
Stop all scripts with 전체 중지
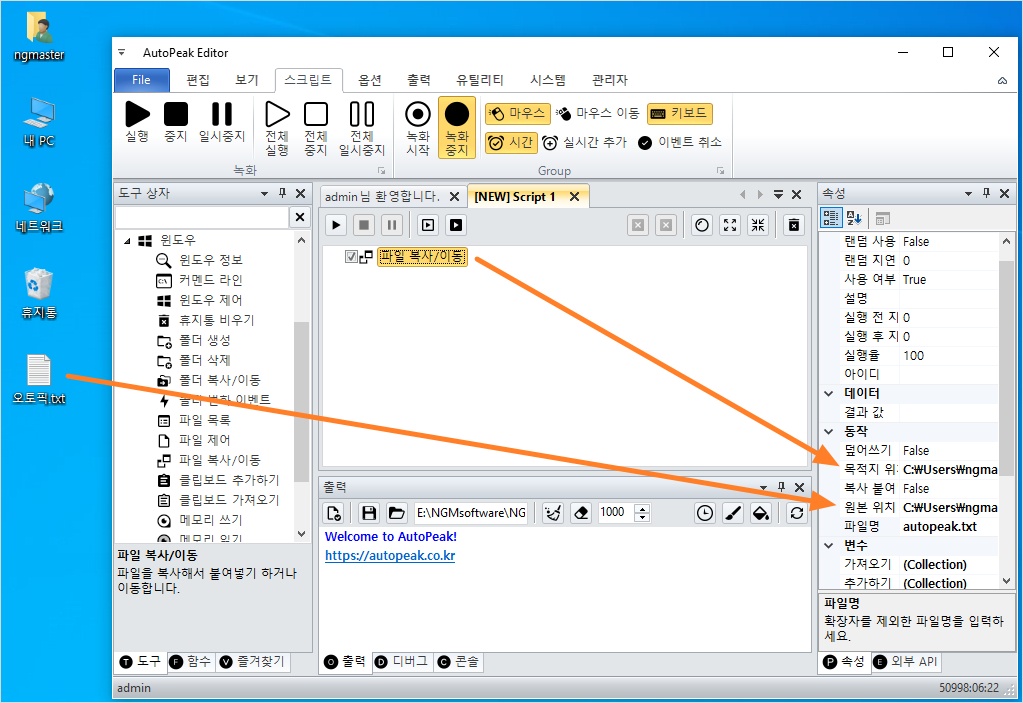[x=316, y=128]
